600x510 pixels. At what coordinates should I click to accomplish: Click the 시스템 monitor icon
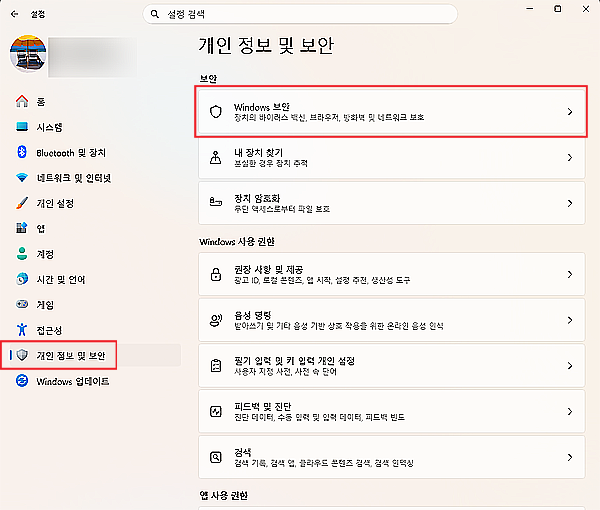22,127
